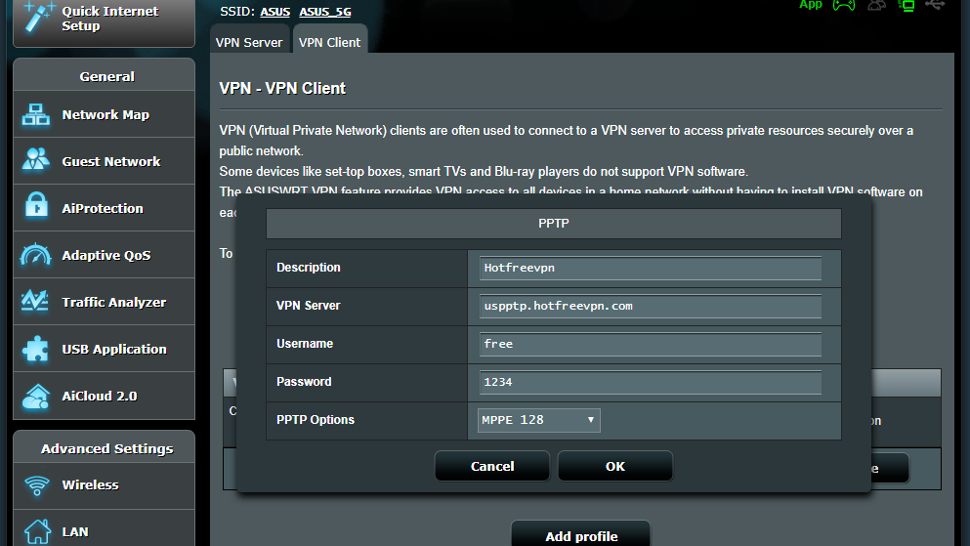The image size is (970, 546).
Task: Click the VPN - VPN Client heading
Action: (x=283, y=88)
